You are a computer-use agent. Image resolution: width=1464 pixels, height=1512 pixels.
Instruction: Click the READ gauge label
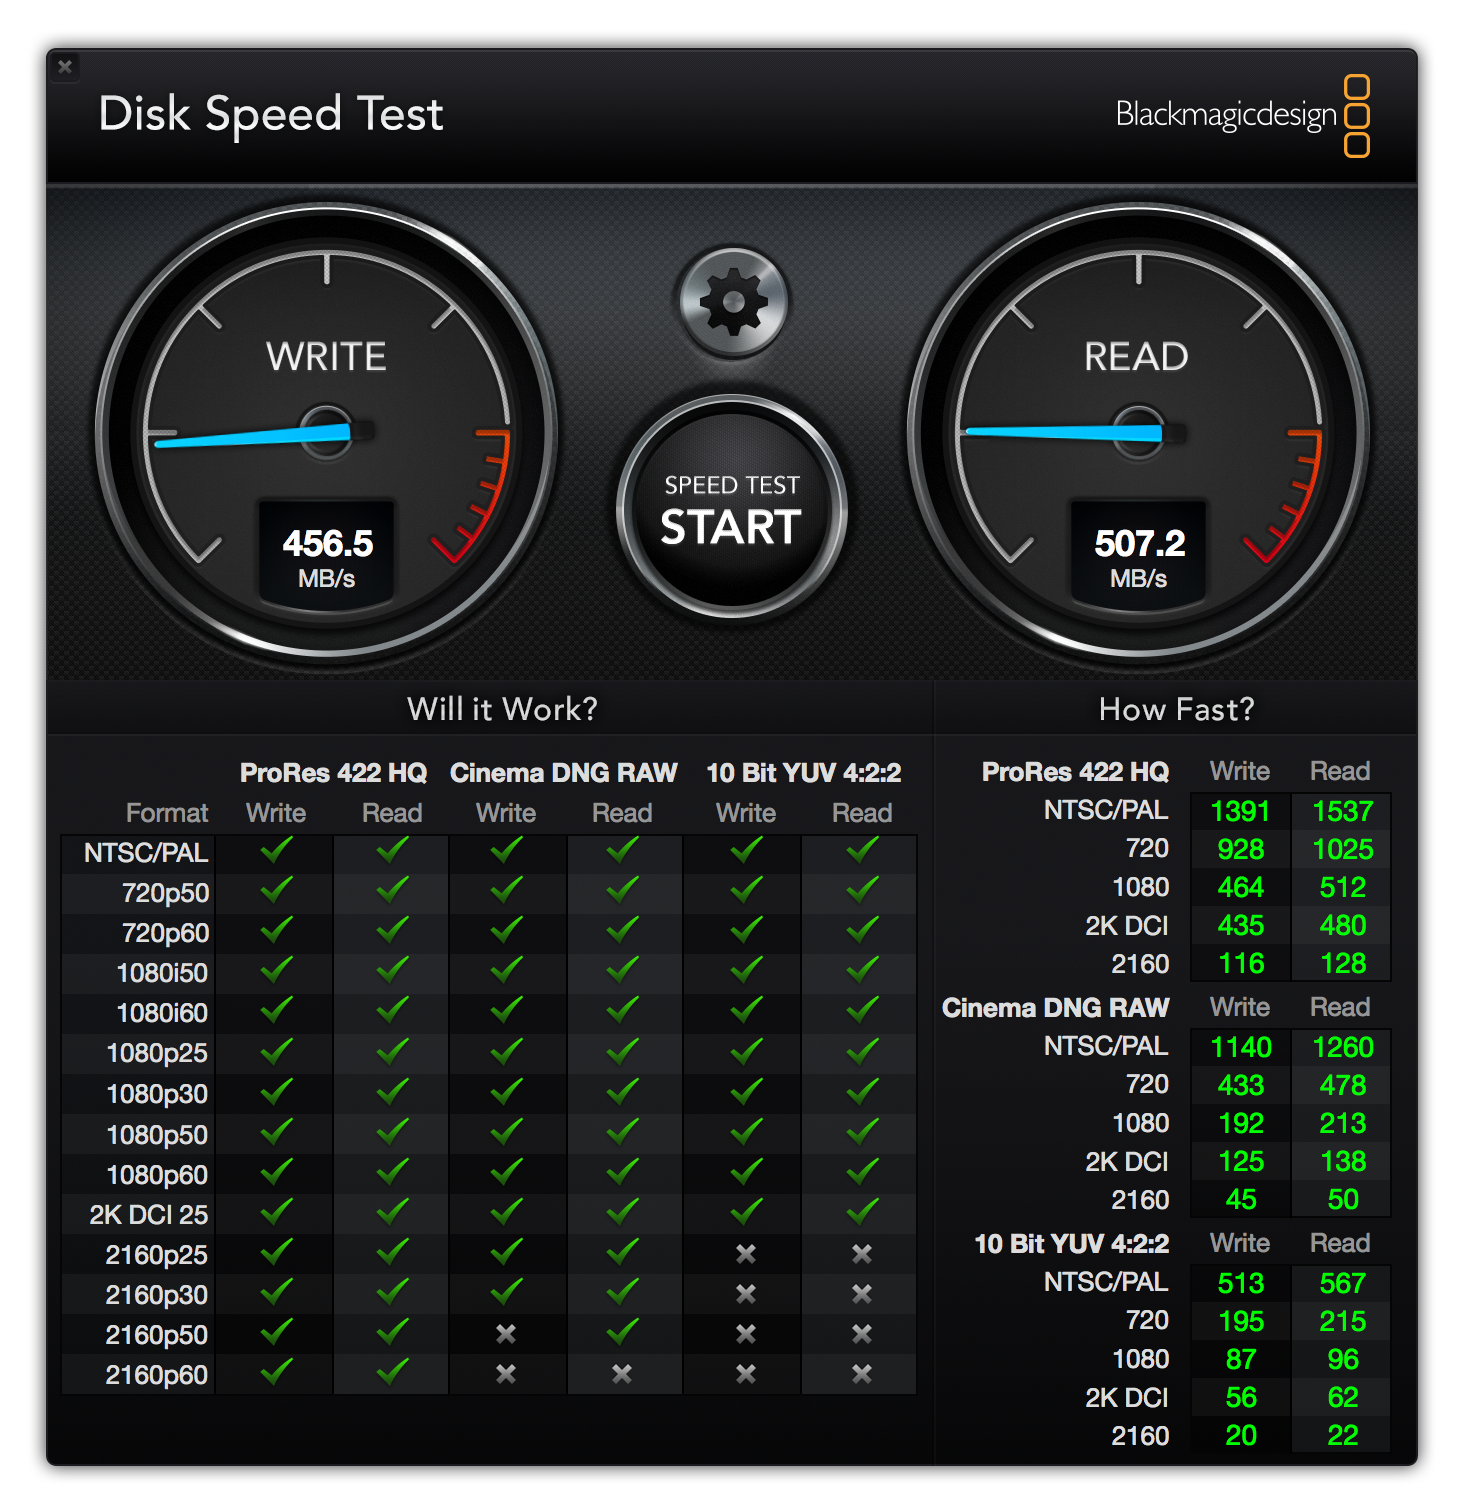1137,356
